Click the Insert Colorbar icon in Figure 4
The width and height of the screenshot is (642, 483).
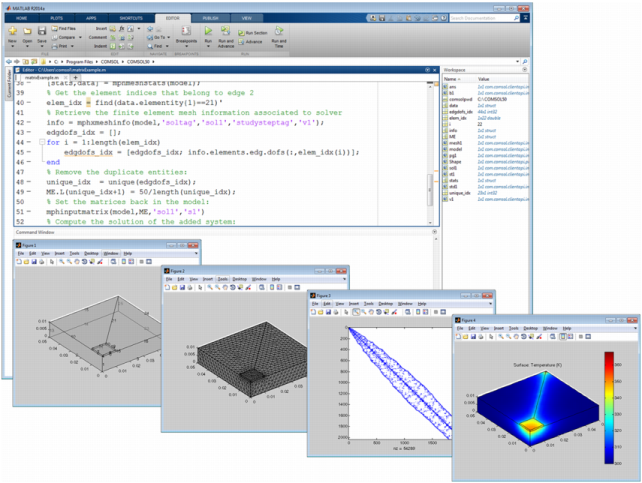pyautogui.click(x=563, y=336)
